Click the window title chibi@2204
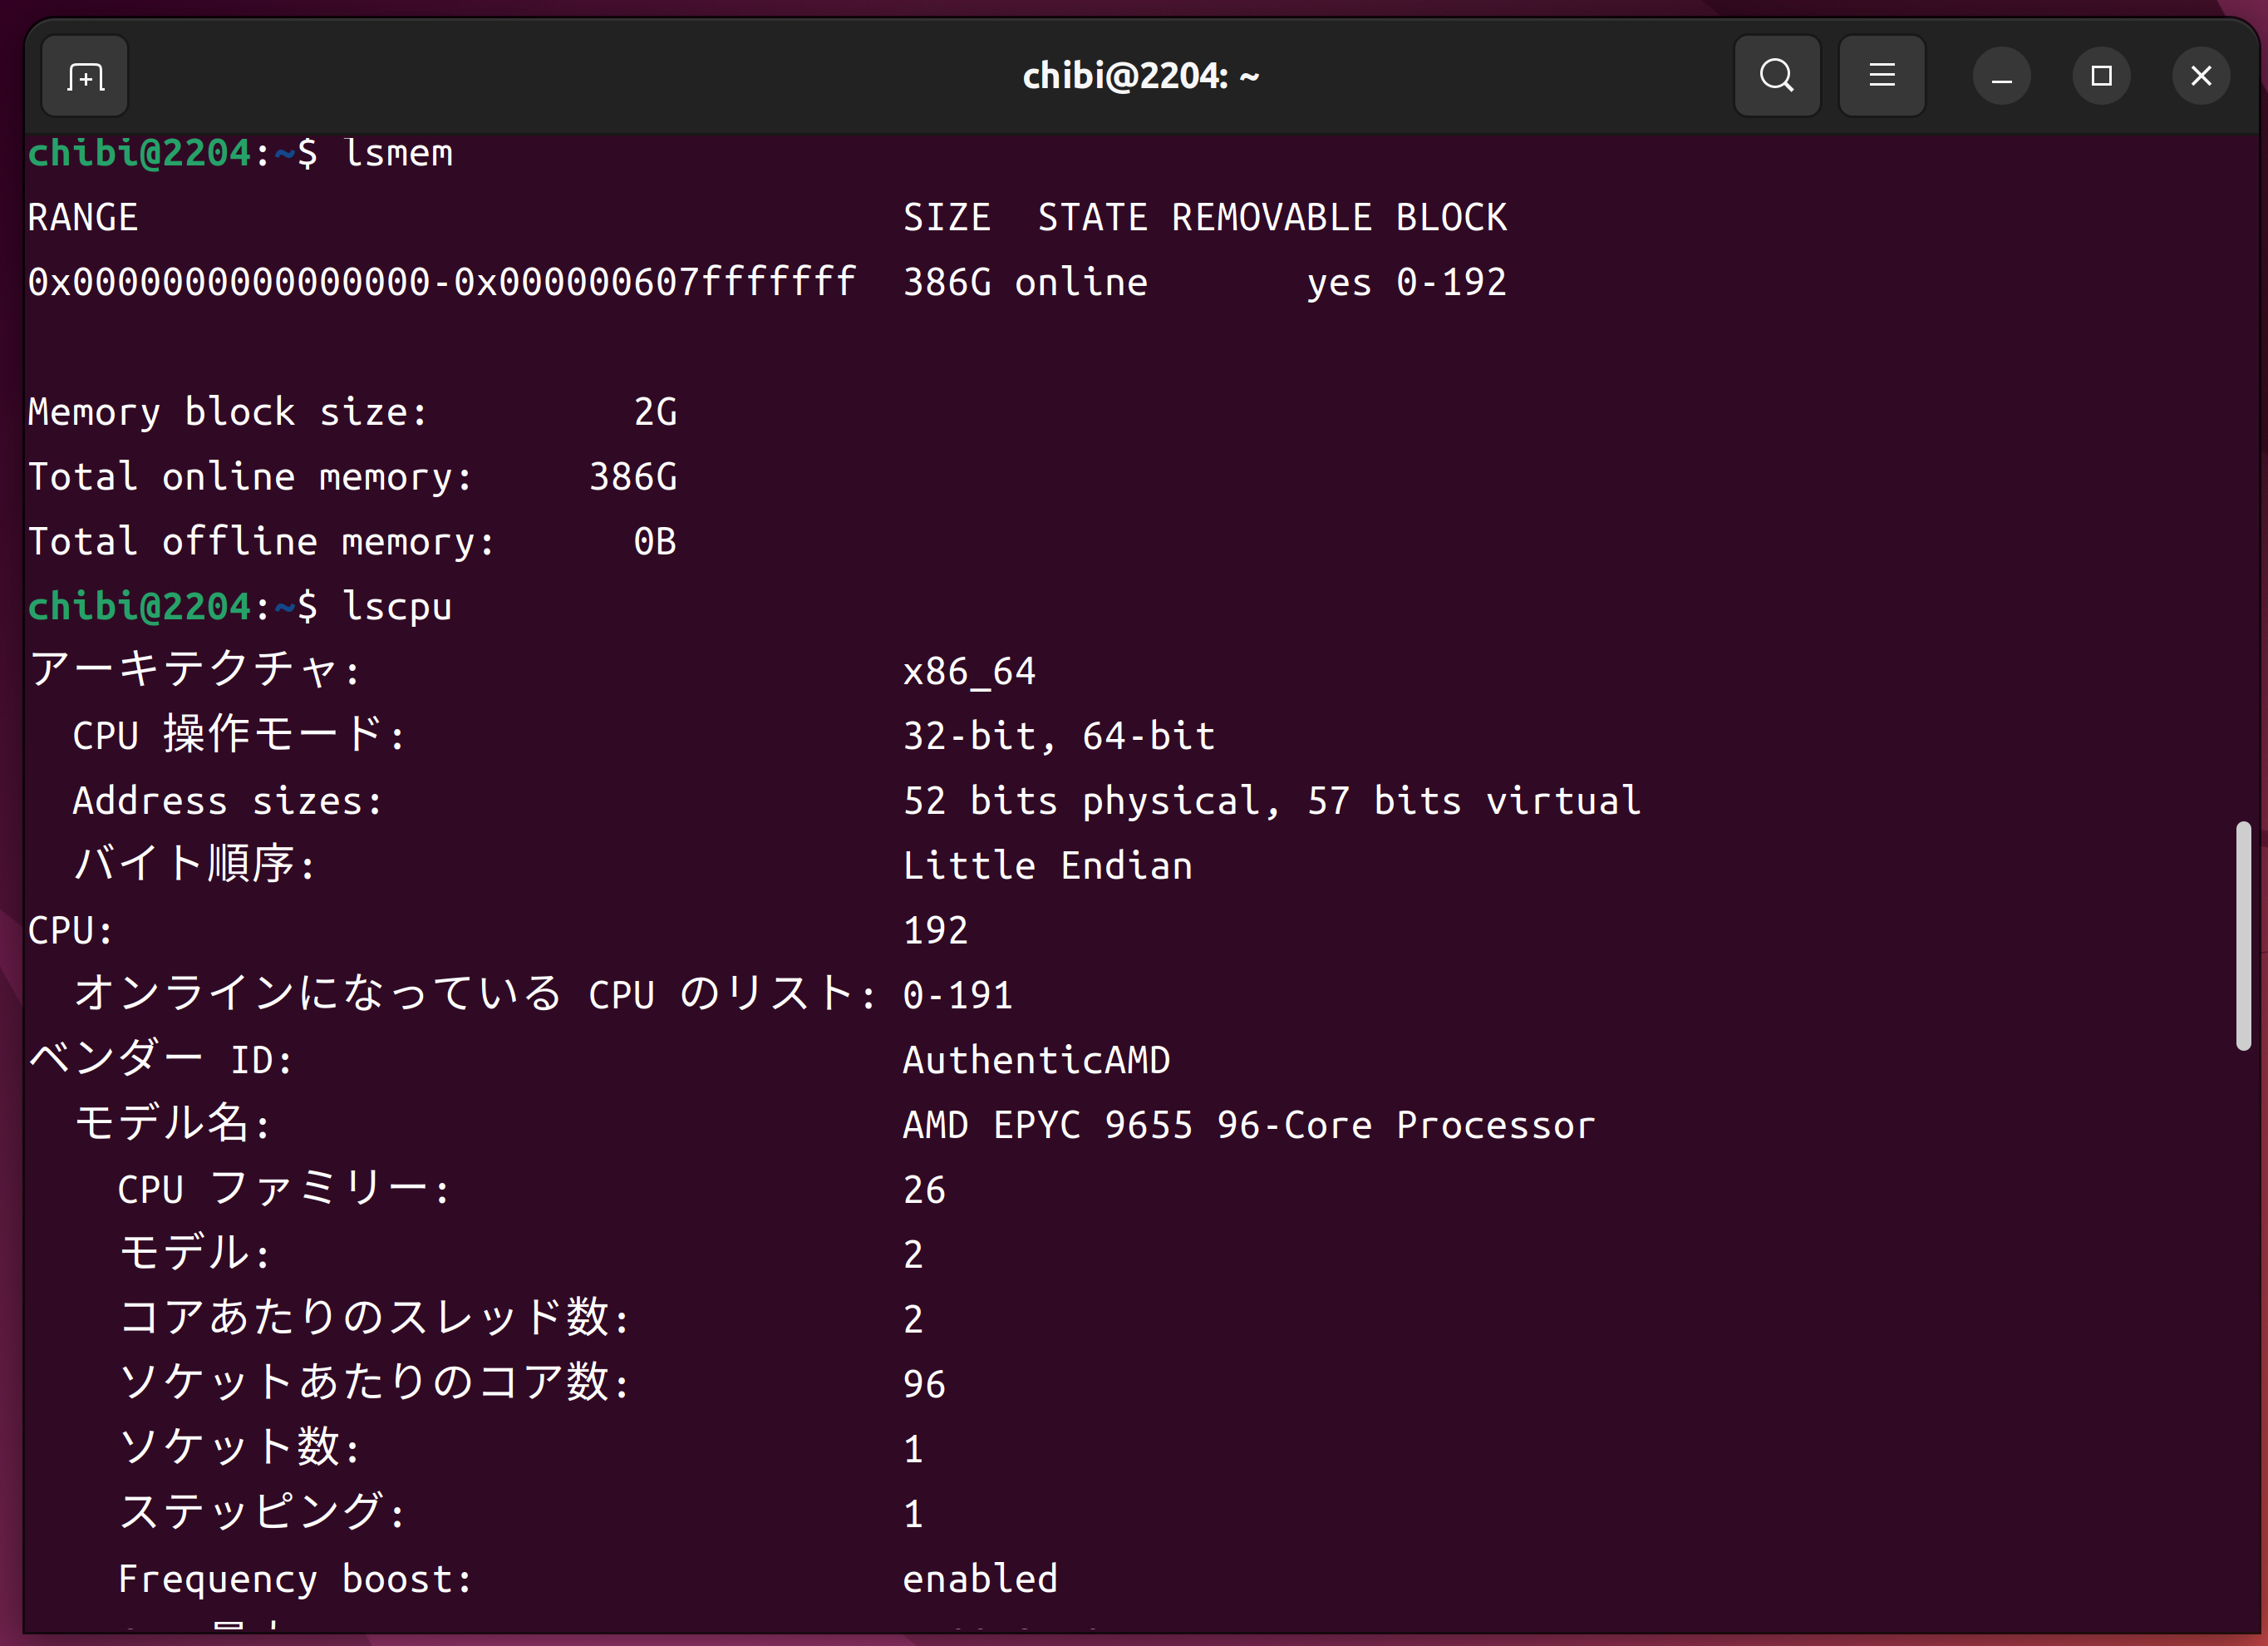The image size is (2268, 1646). 1140,76
